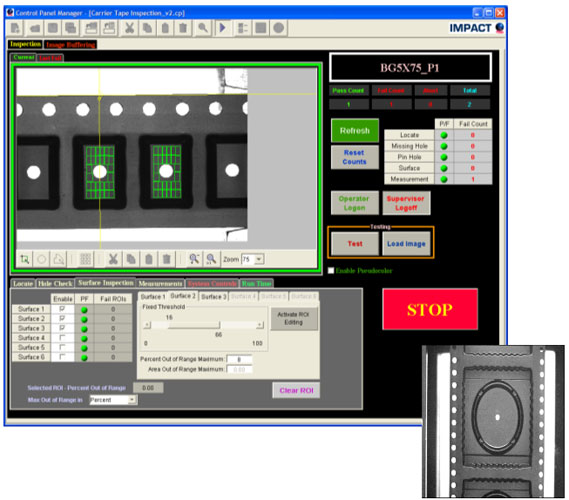The height and width of the screenshot is (500, 569).
Task: Click the grid ROI tool below image
Action: [x=85, y=259]
